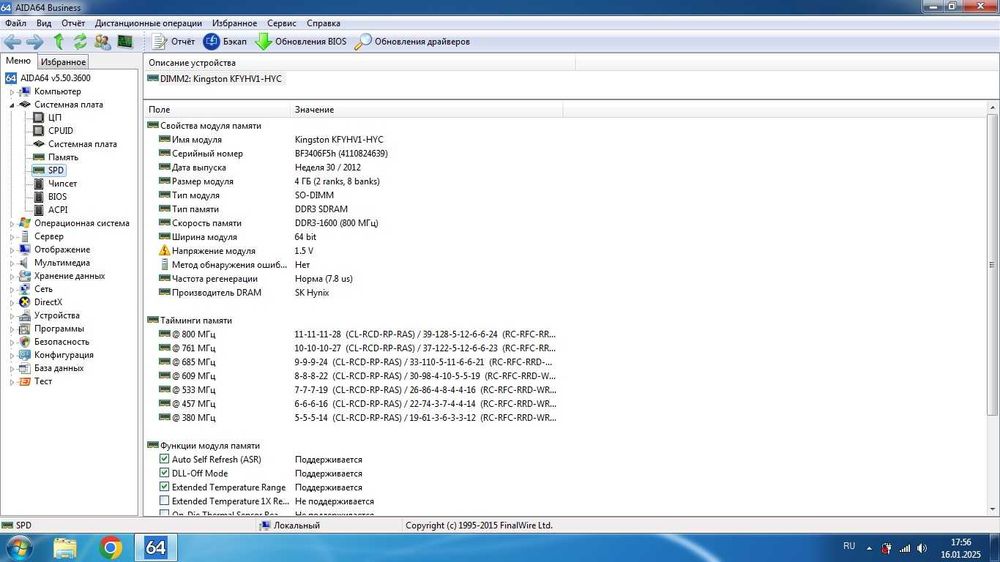Open the Справка menu
Screen dimensions: 1000x562
tap(323, 23)
